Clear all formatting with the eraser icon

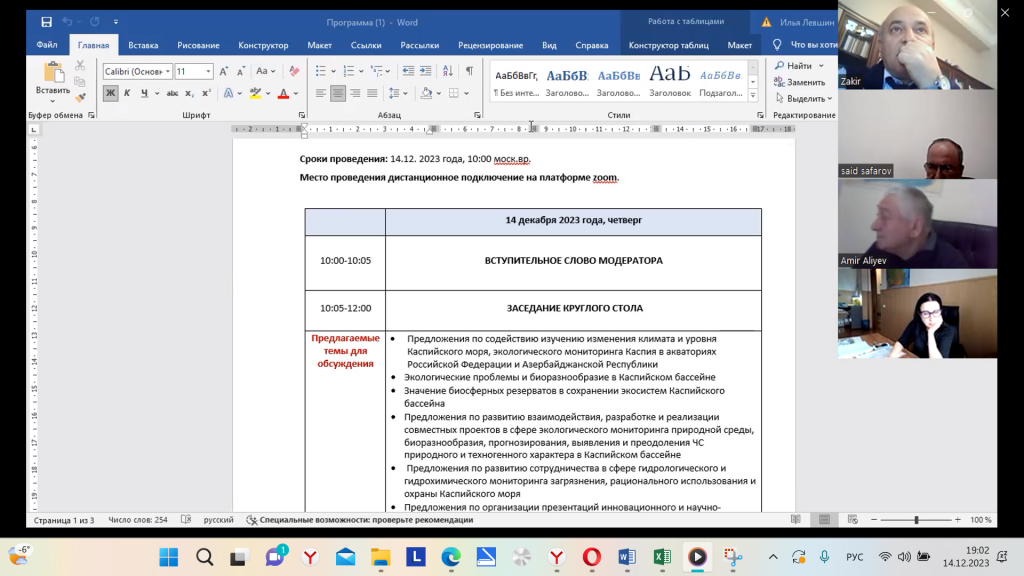click(x=294, y=71)
